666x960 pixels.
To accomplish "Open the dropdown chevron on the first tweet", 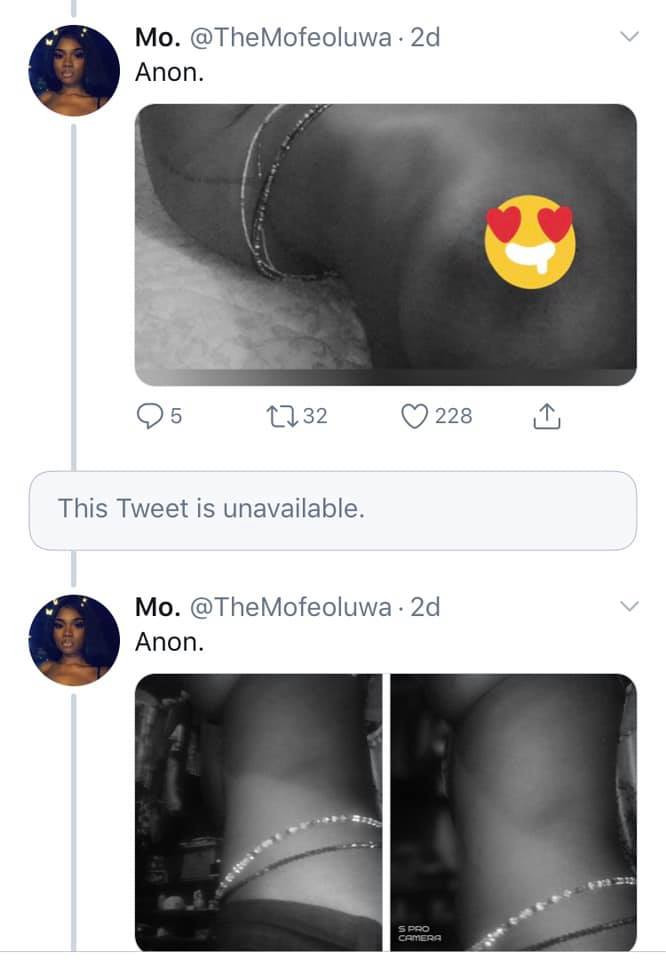I will (629, 36).
